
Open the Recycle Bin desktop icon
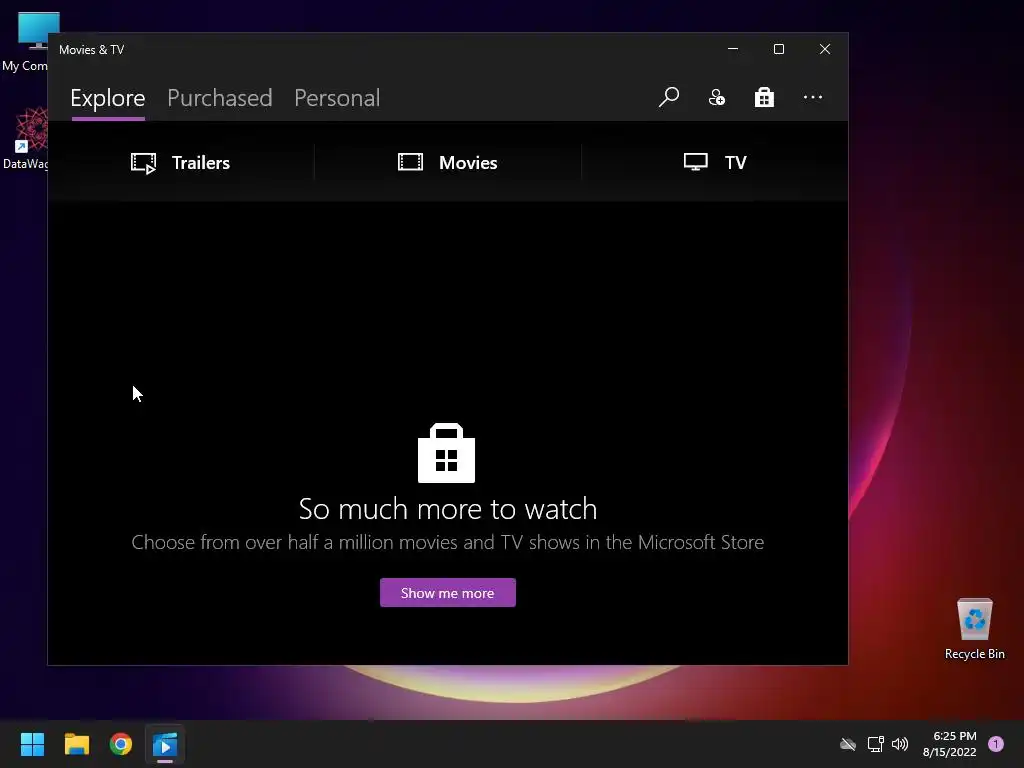pos(974,629)
